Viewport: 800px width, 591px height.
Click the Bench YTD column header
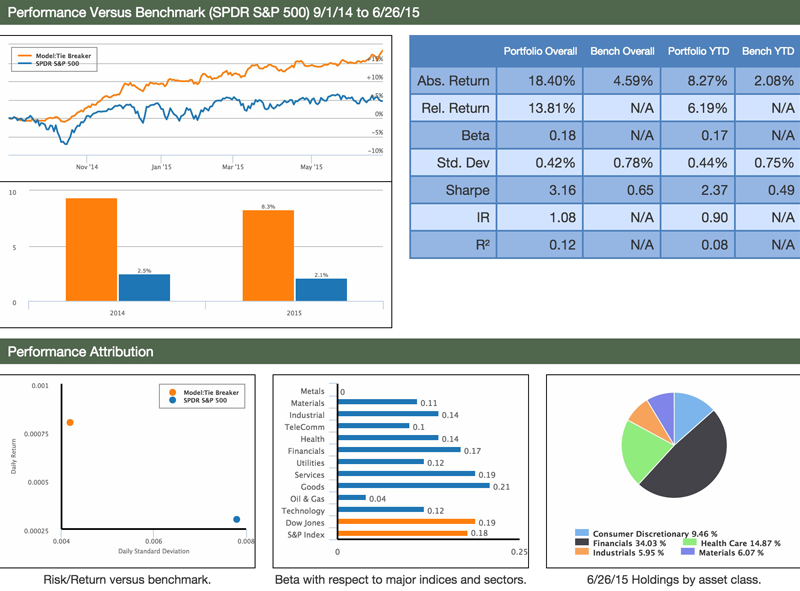[767, 51]
